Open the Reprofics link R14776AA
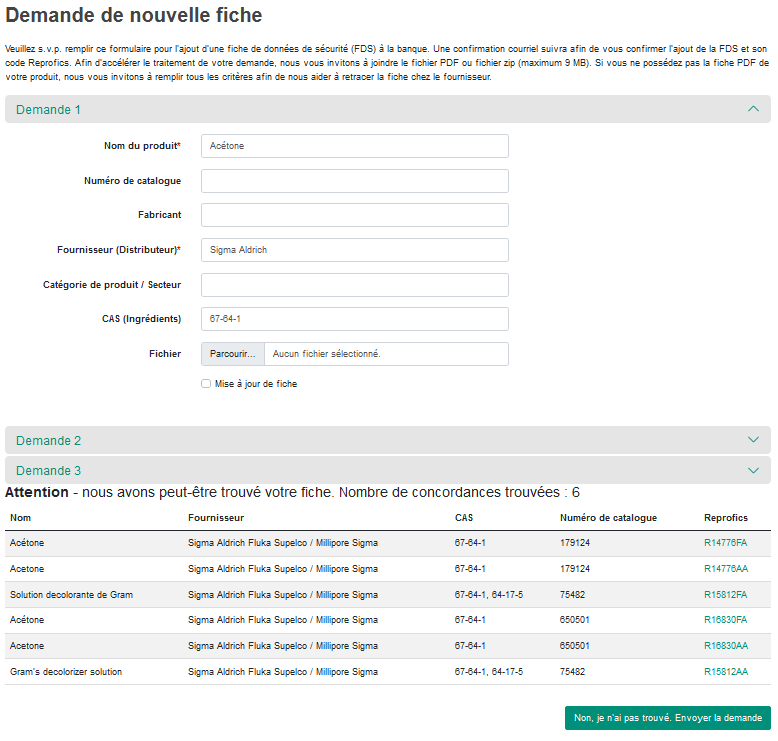 pos(726,569)
